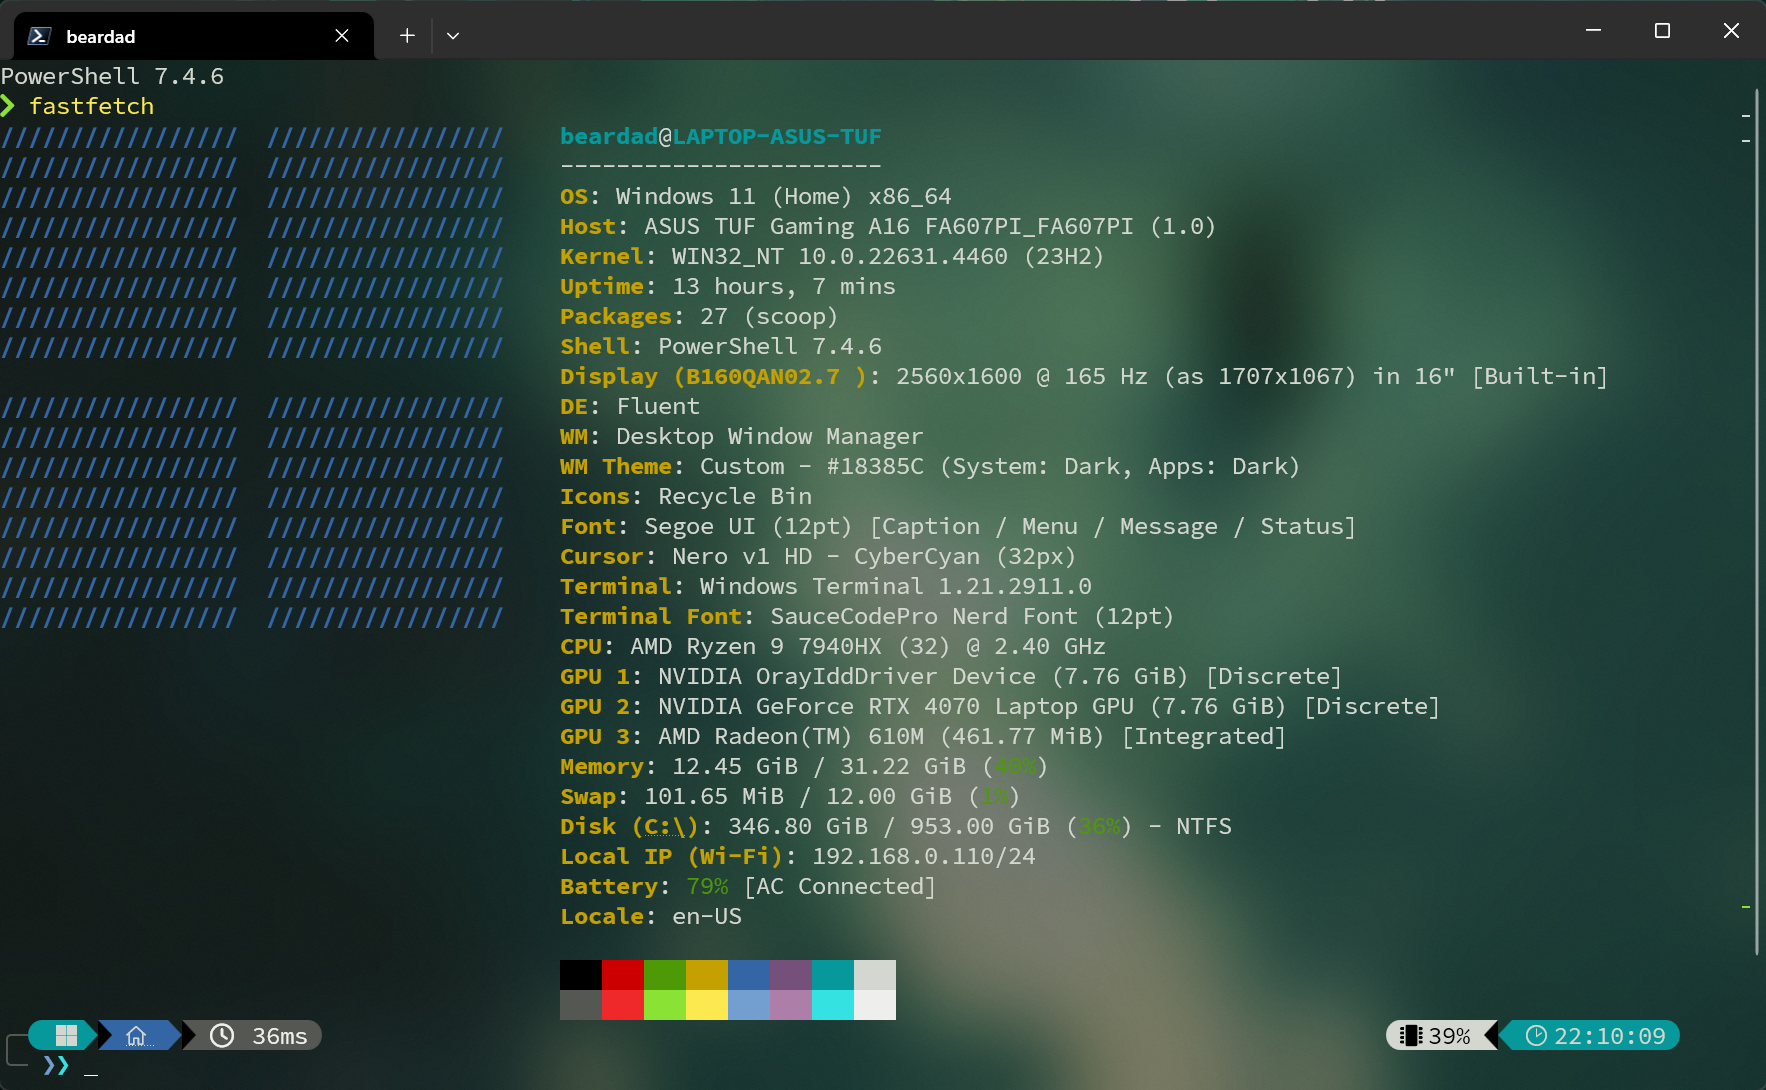
Task: Click the beardad@LAPTOP-ASUS-TUF title
Action: (721, 136)
